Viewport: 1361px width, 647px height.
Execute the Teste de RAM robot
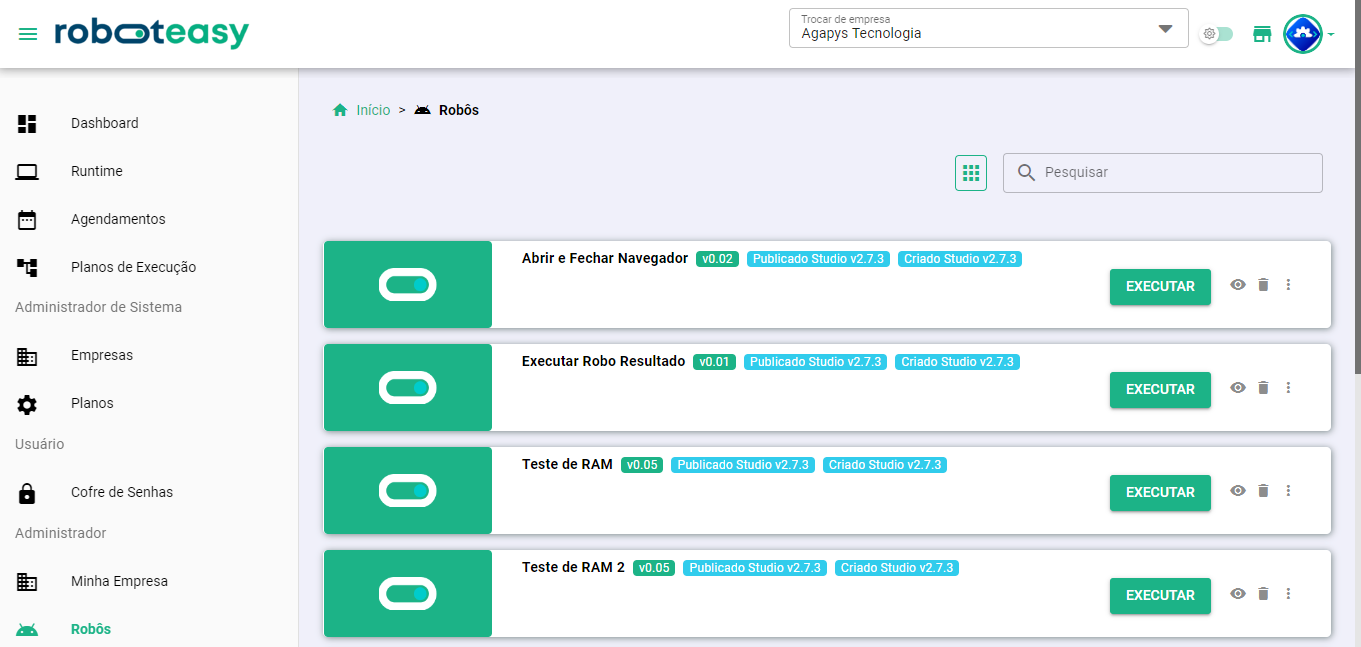1160,492
